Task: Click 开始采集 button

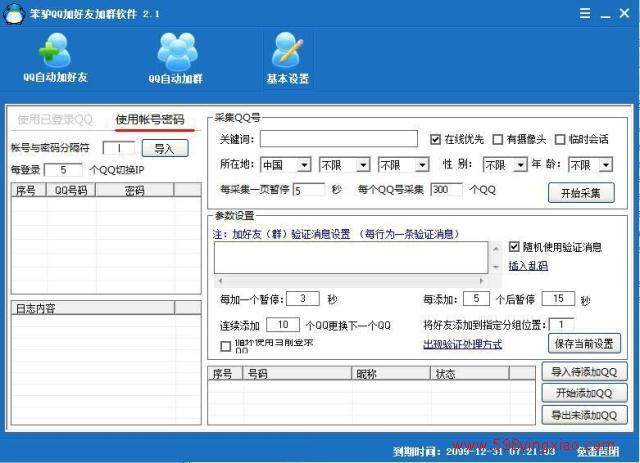Action: pyautogui.click(x=581, y=193)
